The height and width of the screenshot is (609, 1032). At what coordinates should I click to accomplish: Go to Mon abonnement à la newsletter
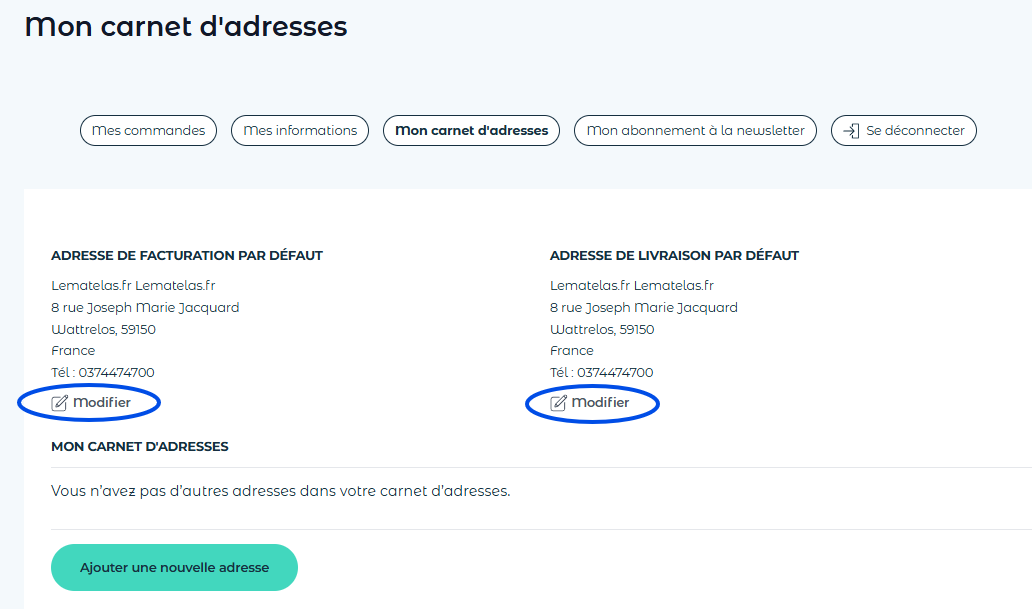[695, 131]
